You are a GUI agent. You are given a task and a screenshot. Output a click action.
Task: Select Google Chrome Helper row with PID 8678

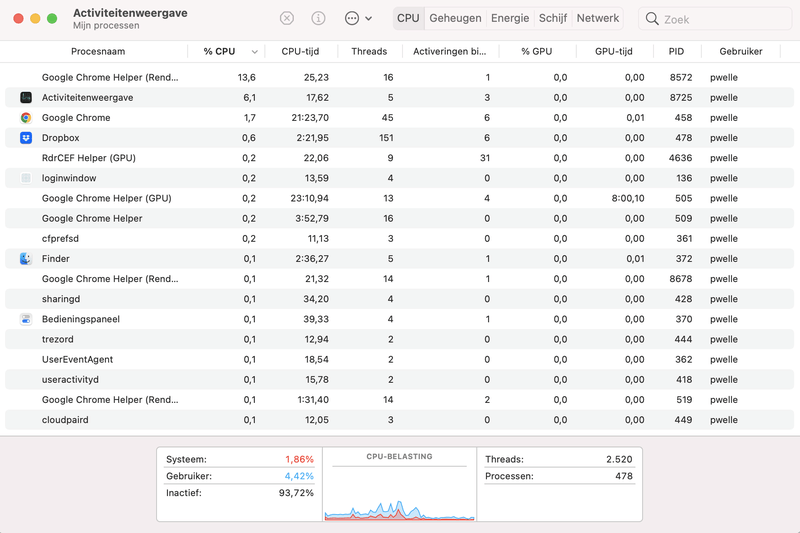(399, 279)
